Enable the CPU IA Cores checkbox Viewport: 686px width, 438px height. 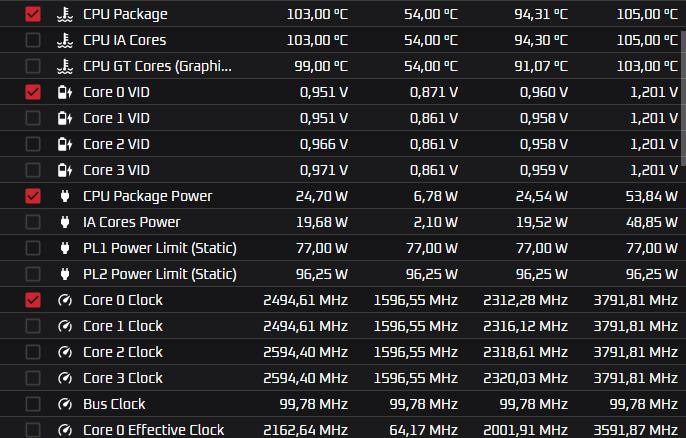pos(33,40)
